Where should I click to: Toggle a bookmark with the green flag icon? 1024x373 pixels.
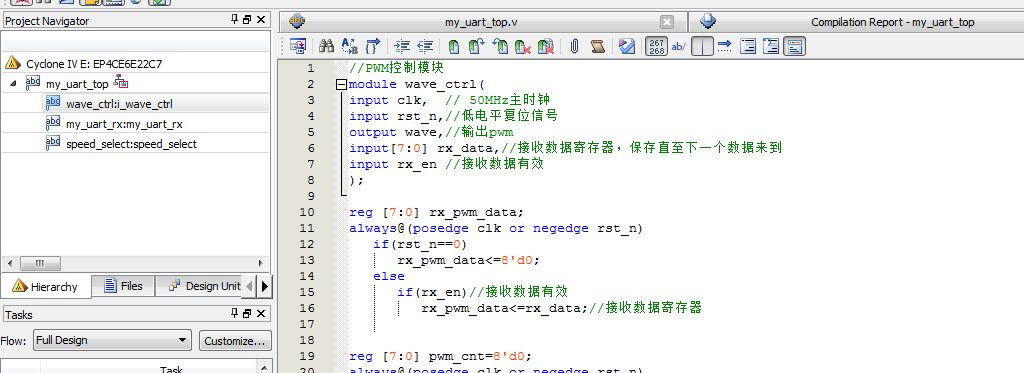[x=454, y=46]
